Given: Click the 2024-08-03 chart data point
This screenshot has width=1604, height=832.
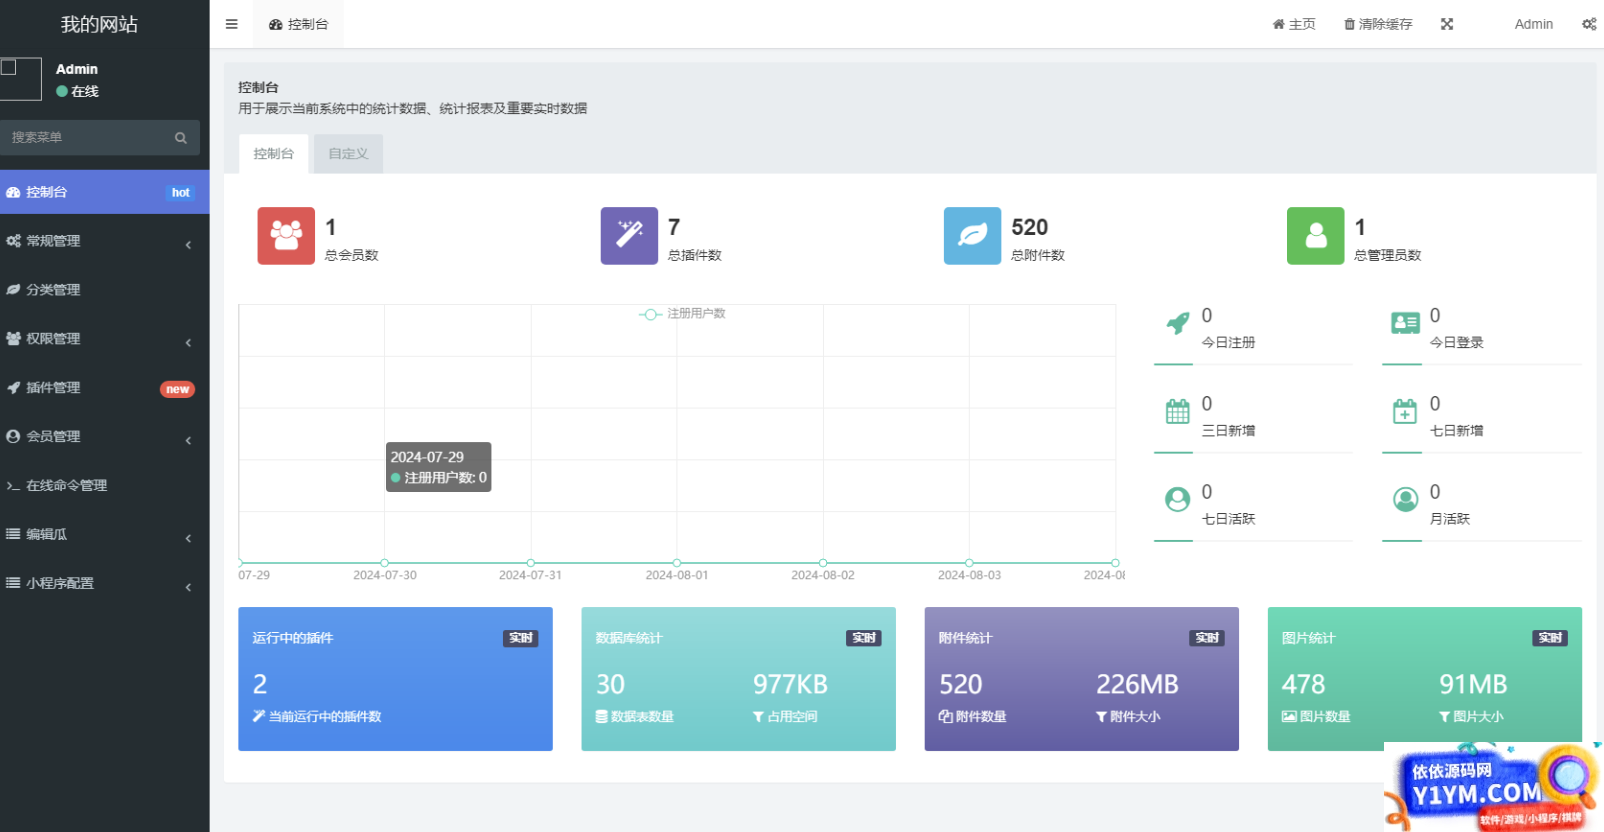Looking at the screenshot, I should (x=969, y=563).
